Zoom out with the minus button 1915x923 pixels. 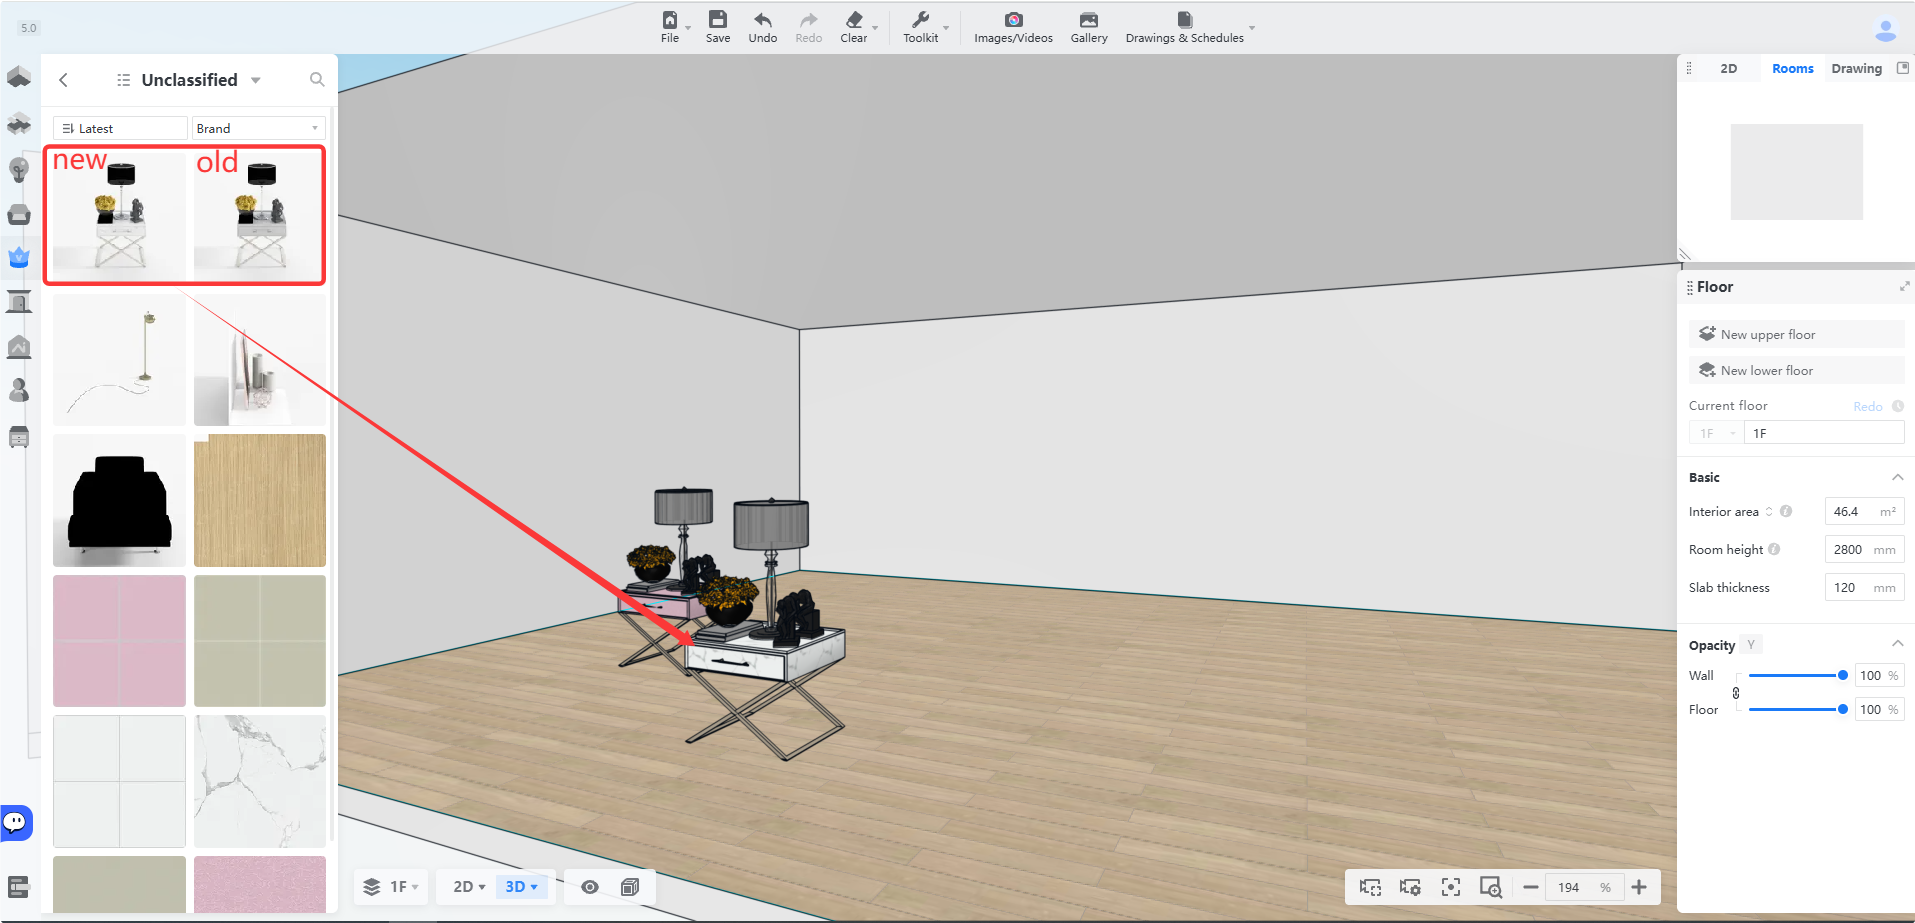pyautogui.click(x=1530, y=887)
